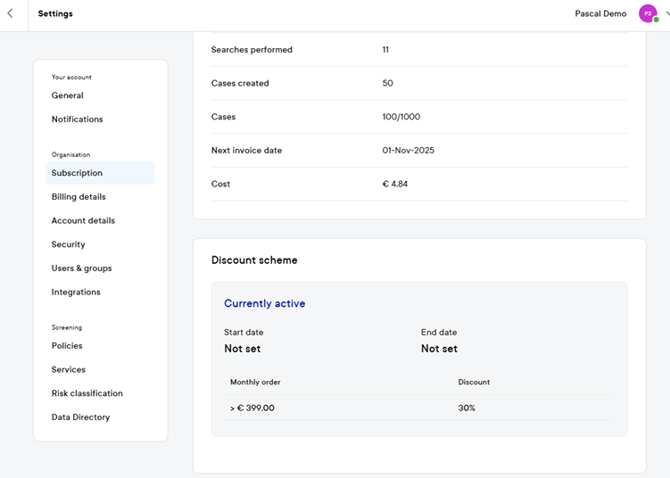Open the Services page
This screenshot has height=478, width=670.
(x=68, y=370)
